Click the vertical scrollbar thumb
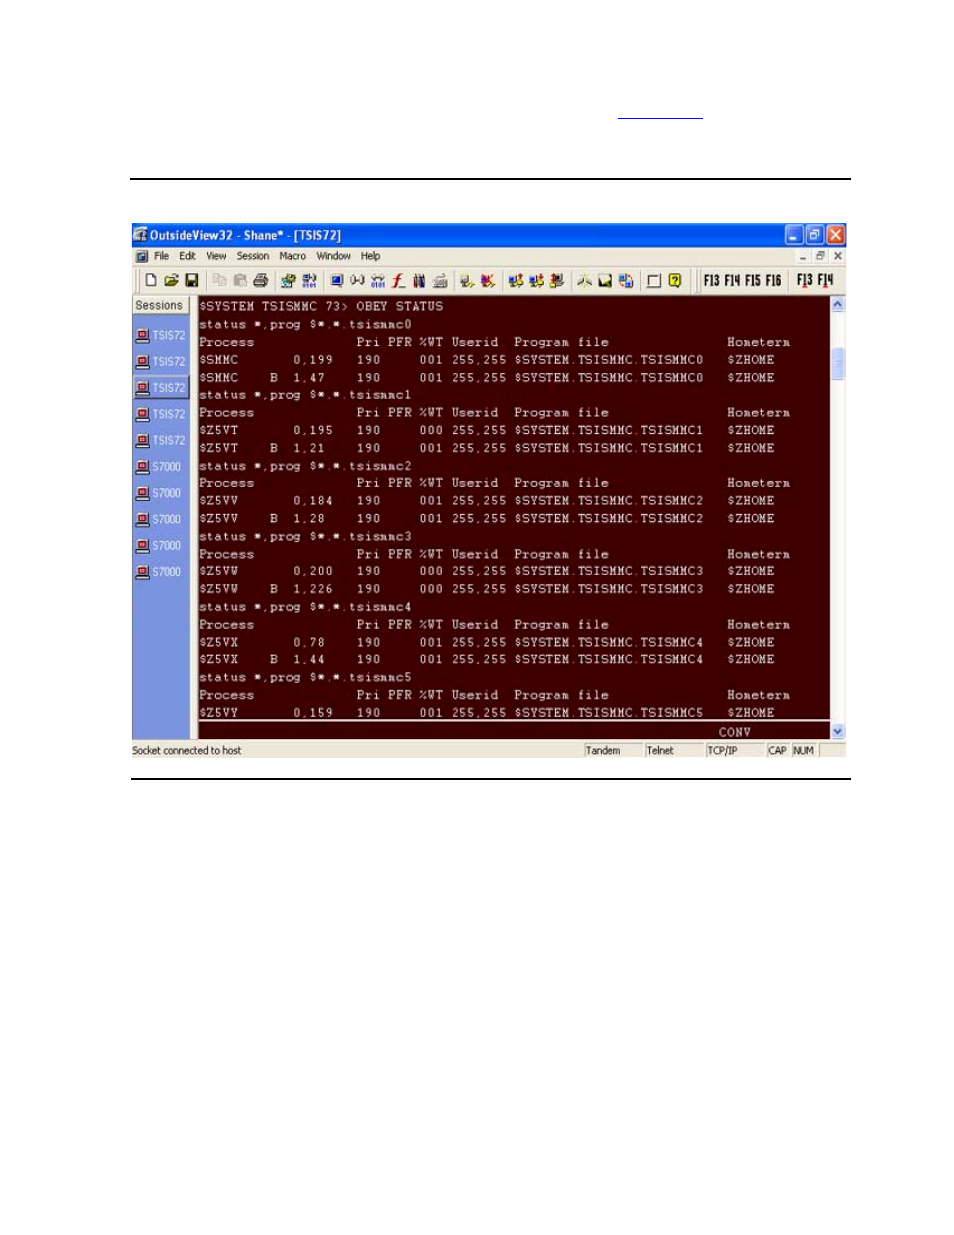The height and width of the screenshot is (1235, 954). [x=838, y=363]
